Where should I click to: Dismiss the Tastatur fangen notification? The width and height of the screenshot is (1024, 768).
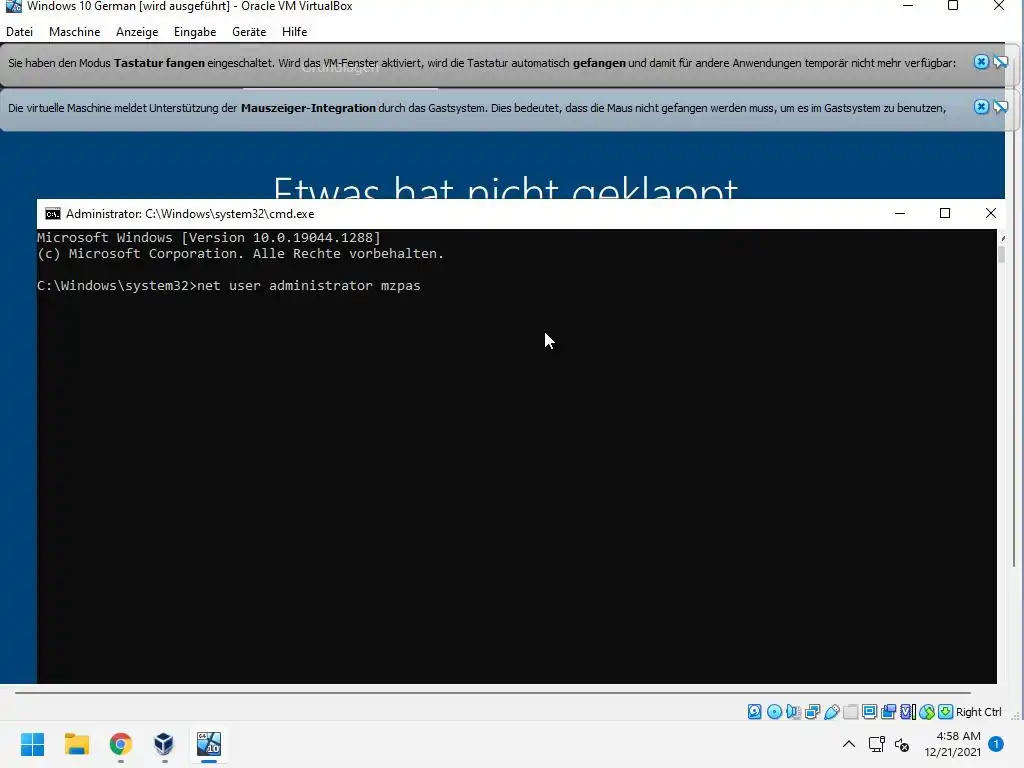point(981,62)
